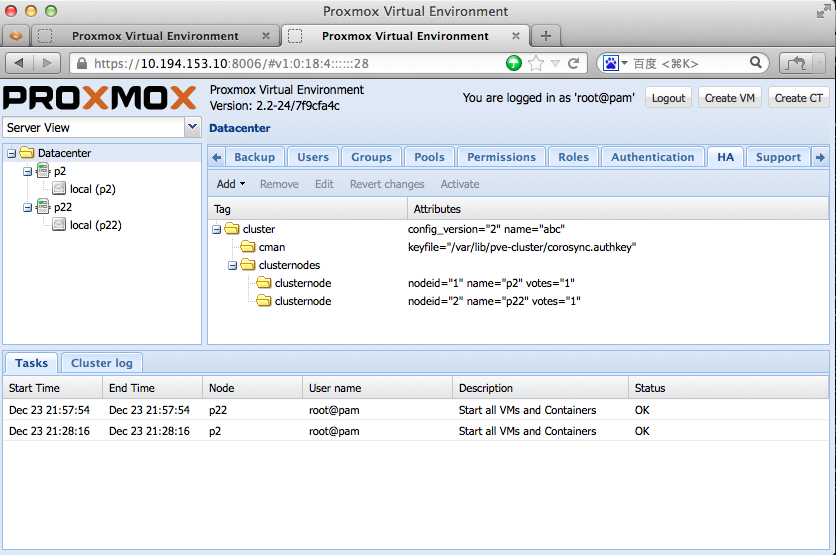
Task: Select the HA tab
Action: [725, 157]
